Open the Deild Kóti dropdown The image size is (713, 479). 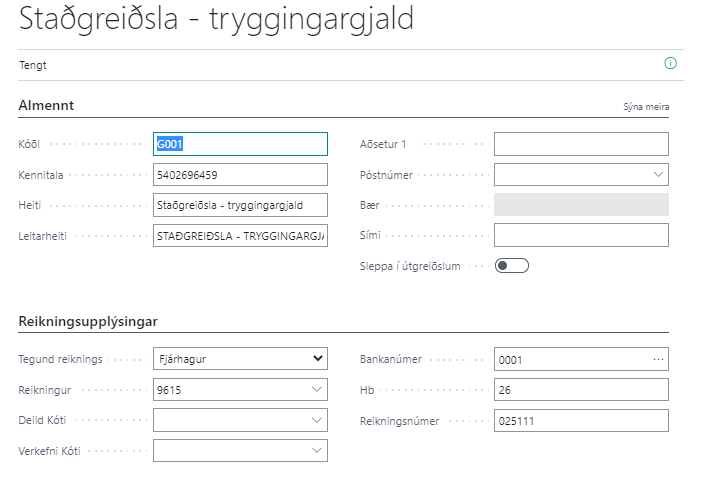(318, 421)
